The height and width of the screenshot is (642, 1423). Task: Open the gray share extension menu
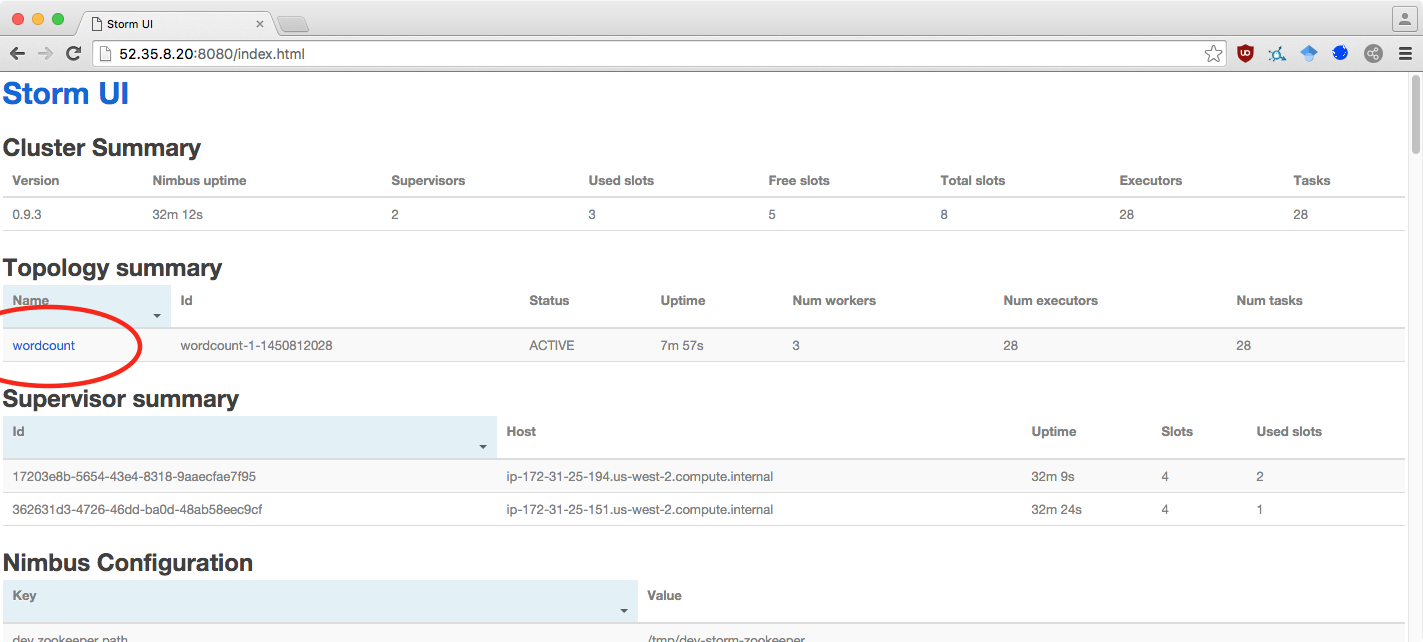click(x=1373, y=53)
